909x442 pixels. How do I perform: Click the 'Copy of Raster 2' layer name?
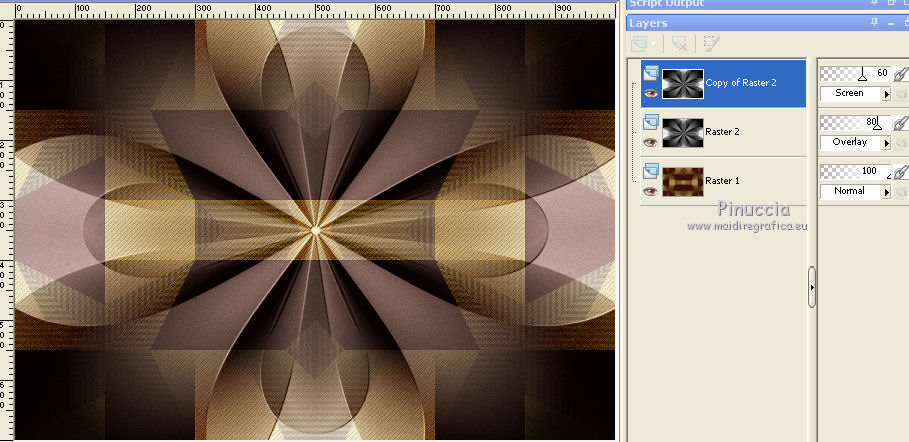click(x=741, y=83)
